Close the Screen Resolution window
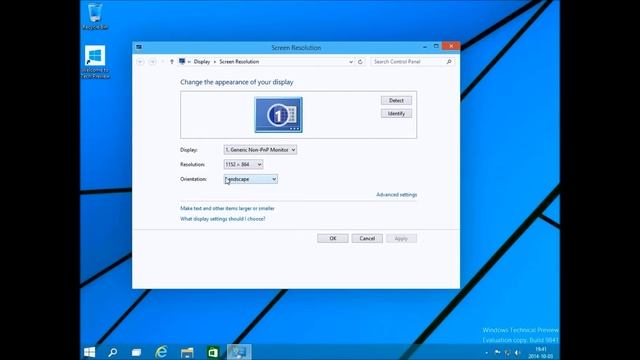Screen dimensions: 640x360 point(451,46)
